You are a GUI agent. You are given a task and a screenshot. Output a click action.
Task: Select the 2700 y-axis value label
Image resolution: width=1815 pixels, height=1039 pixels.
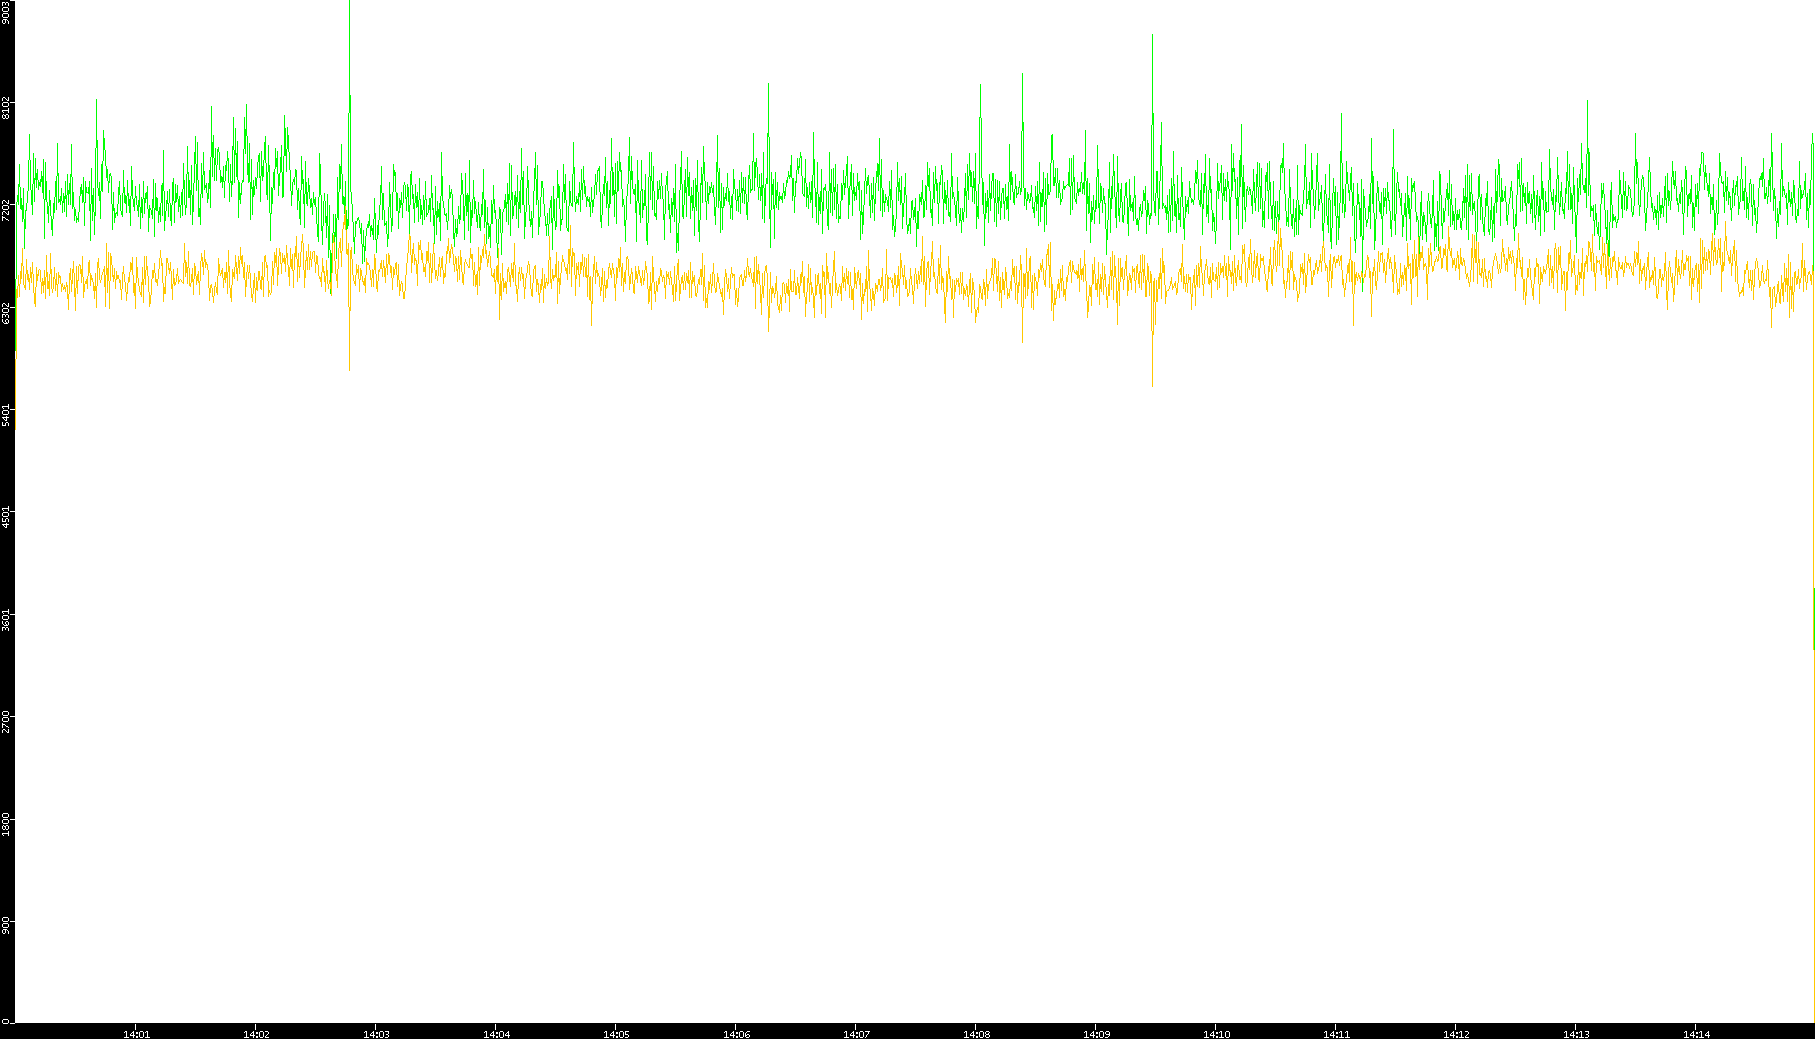(x=7, y=721)
